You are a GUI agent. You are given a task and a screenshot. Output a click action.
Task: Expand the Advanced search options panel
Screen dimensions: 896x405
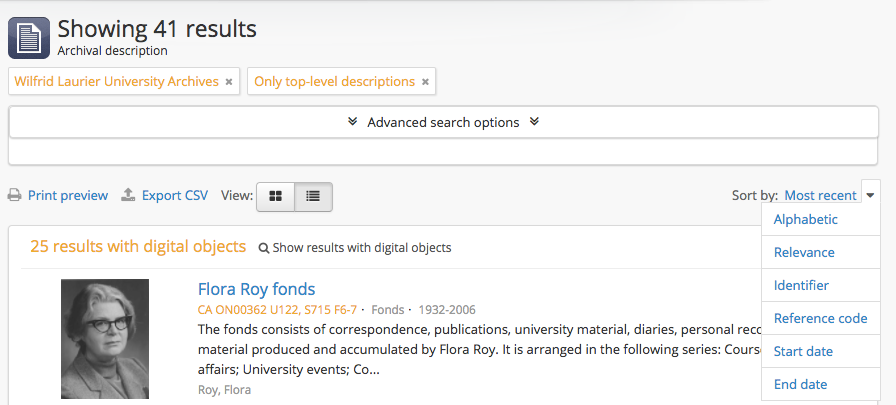443,122
